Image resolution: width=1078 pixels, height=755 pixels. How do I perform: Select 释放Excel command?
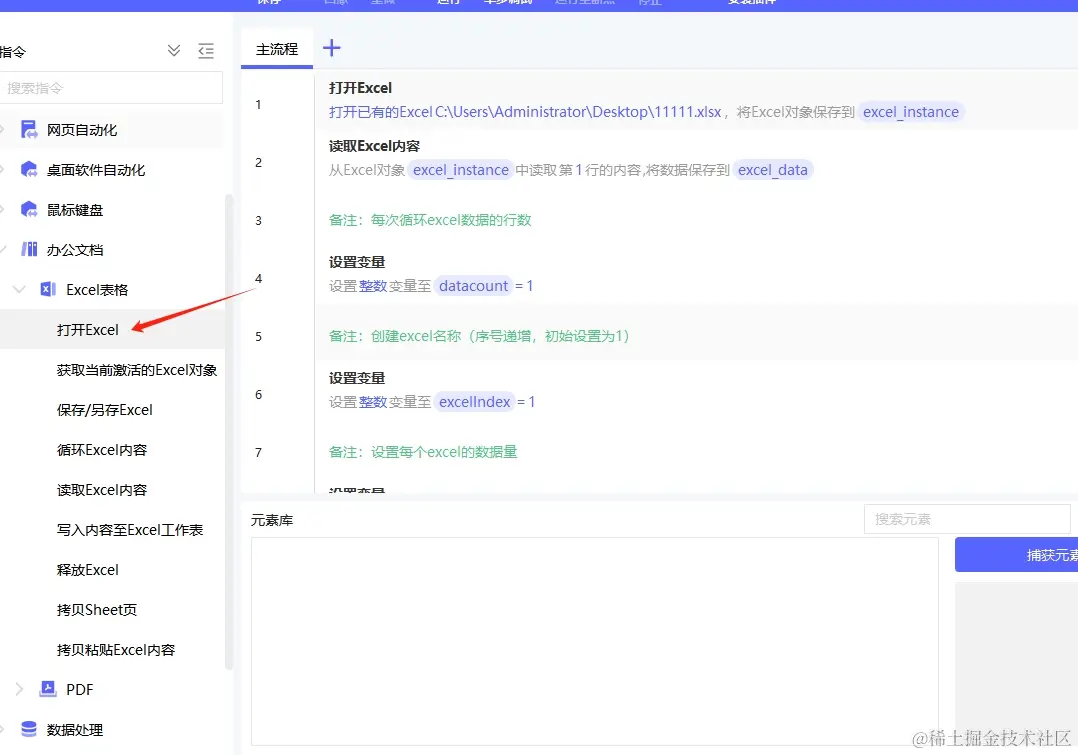coord(87,569)
